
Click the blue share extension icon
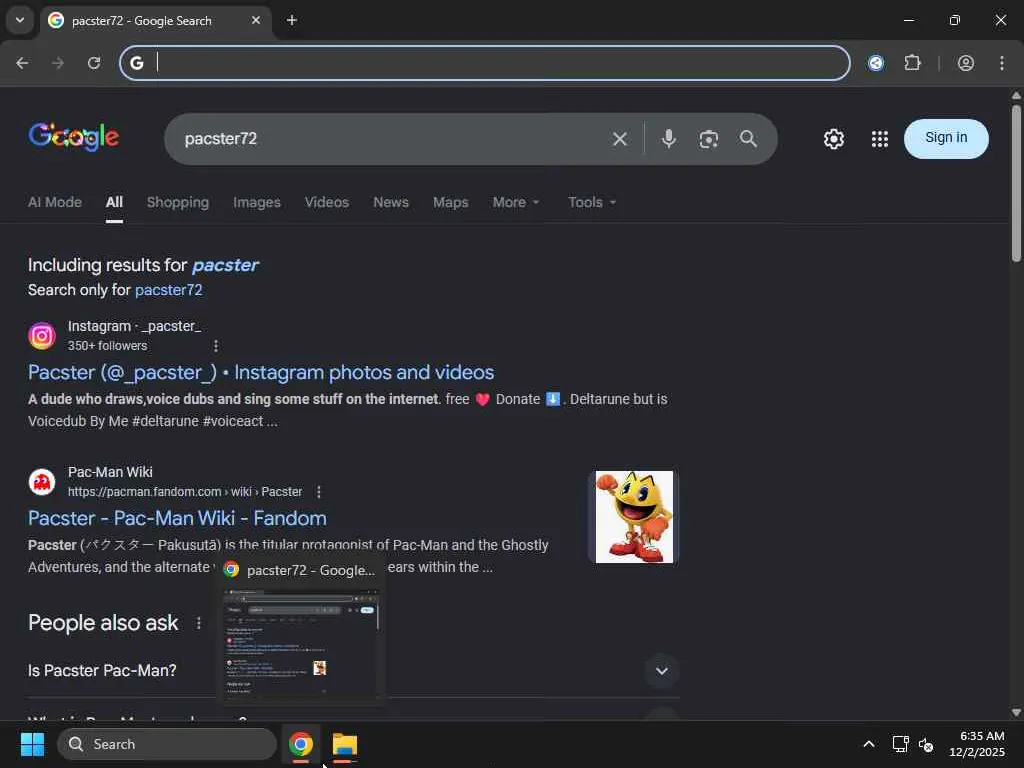tap(876, 63)
